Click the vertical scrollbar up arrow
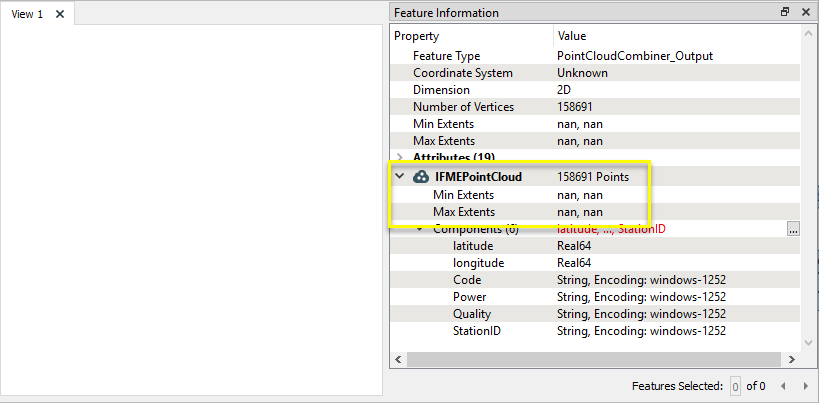Image resolution: width=819 pixels, height=403 pixels. click(809, 34)
